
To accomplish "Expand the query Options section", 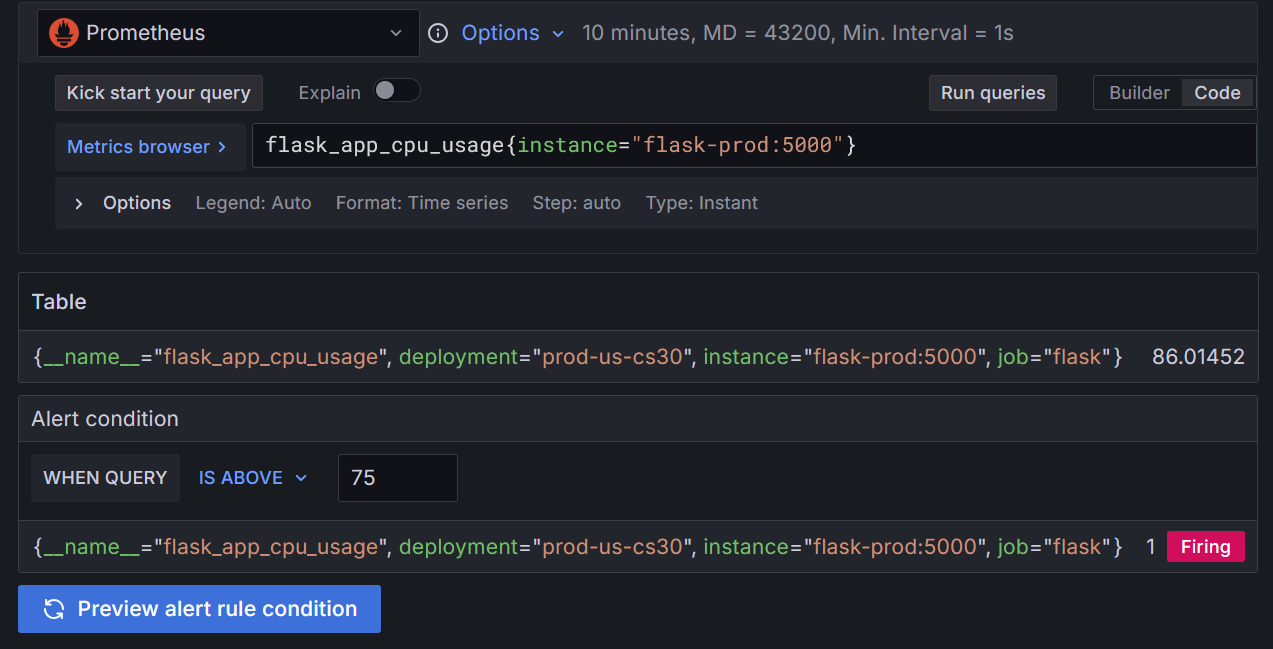I will tap(79, 203).
